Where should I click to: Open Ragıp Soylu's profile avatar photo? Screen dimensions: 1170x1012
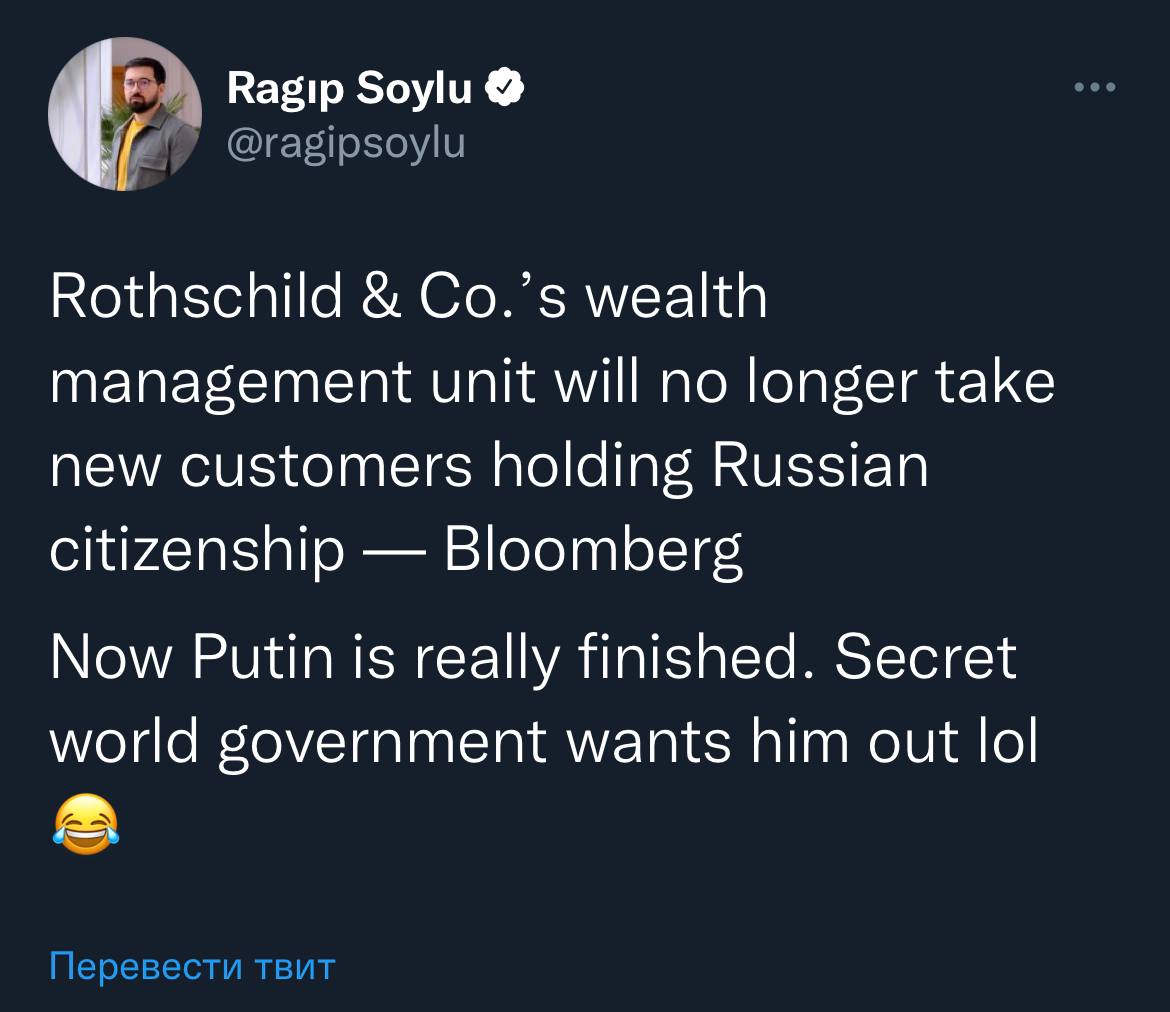coord(125,114)
